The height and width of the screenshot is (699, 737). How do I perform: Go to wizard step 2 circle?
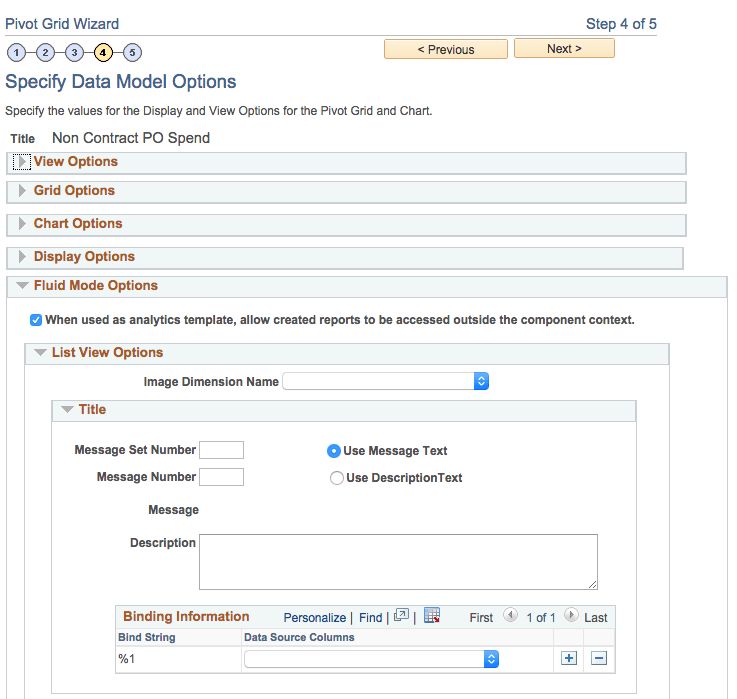[x=46, y=52]
